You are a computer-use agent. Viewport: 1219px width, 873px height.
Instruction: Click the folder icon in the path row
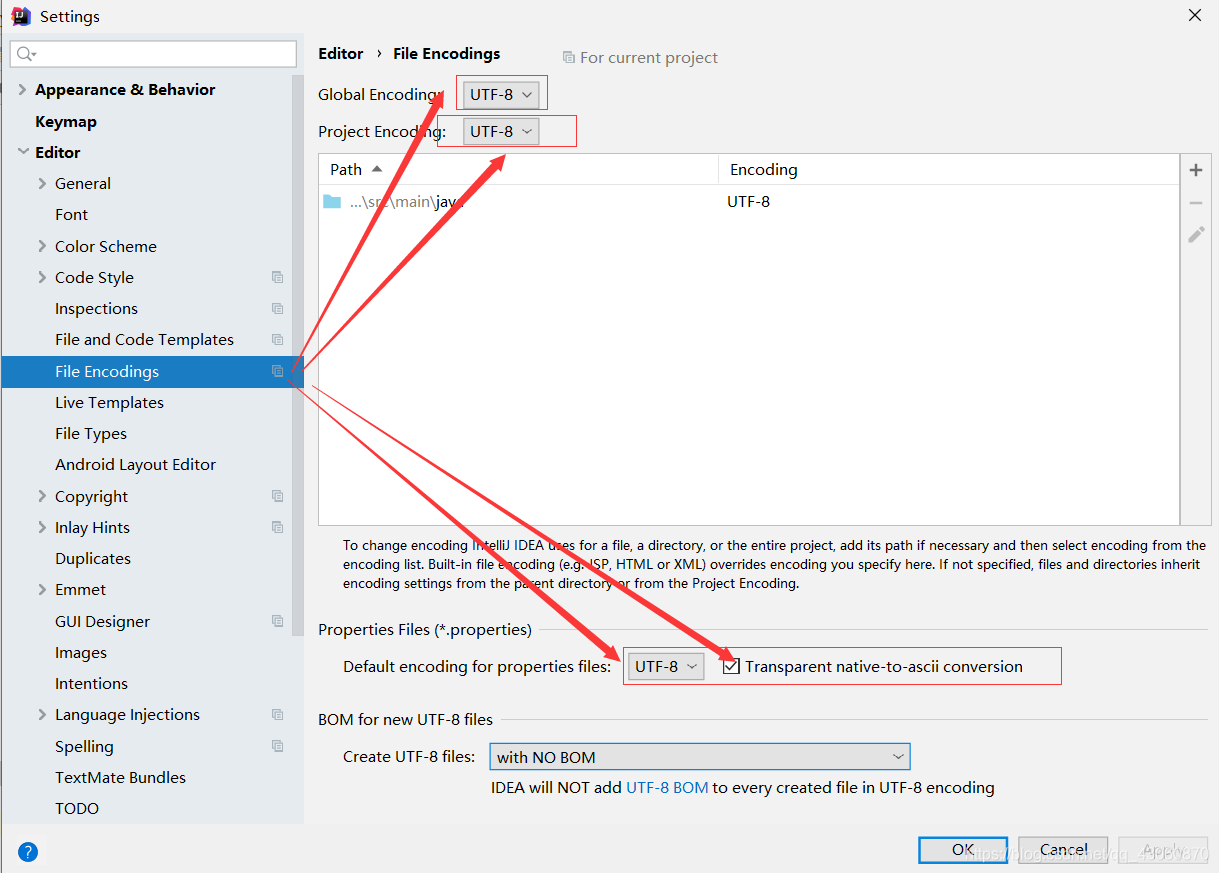332,202
